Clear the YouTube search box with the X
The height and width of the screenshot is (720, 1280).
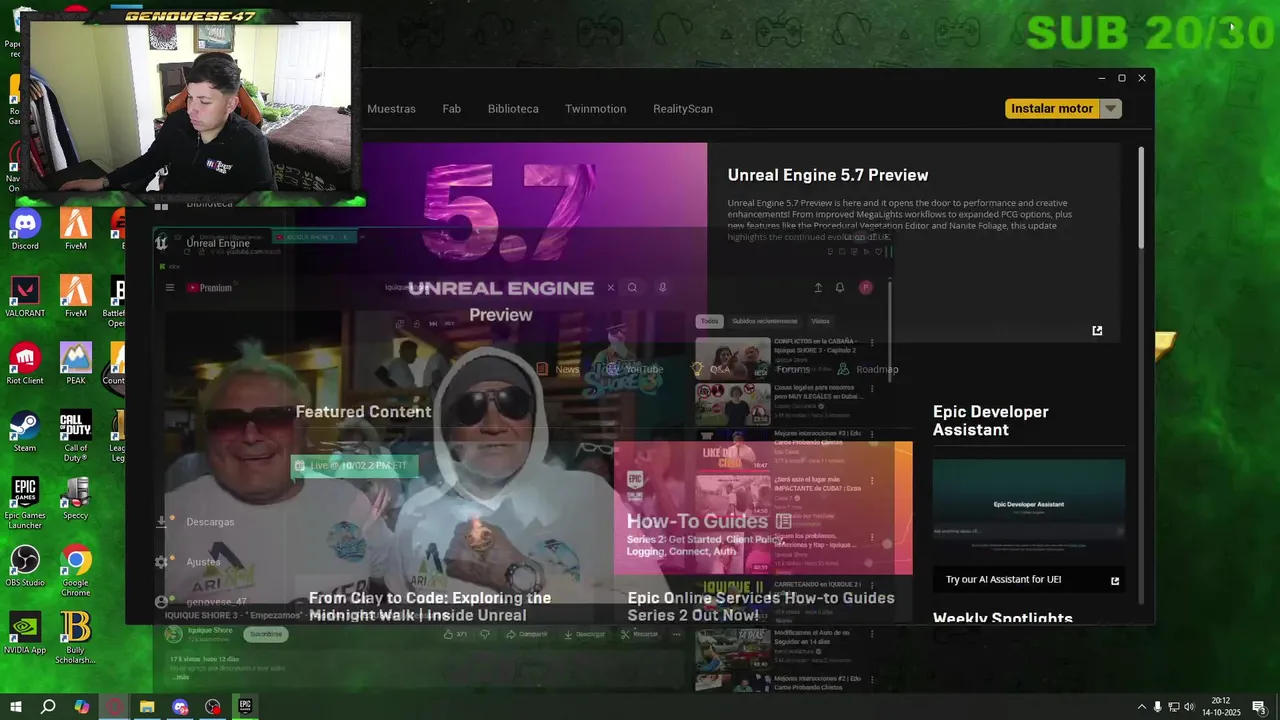(611, 288)
